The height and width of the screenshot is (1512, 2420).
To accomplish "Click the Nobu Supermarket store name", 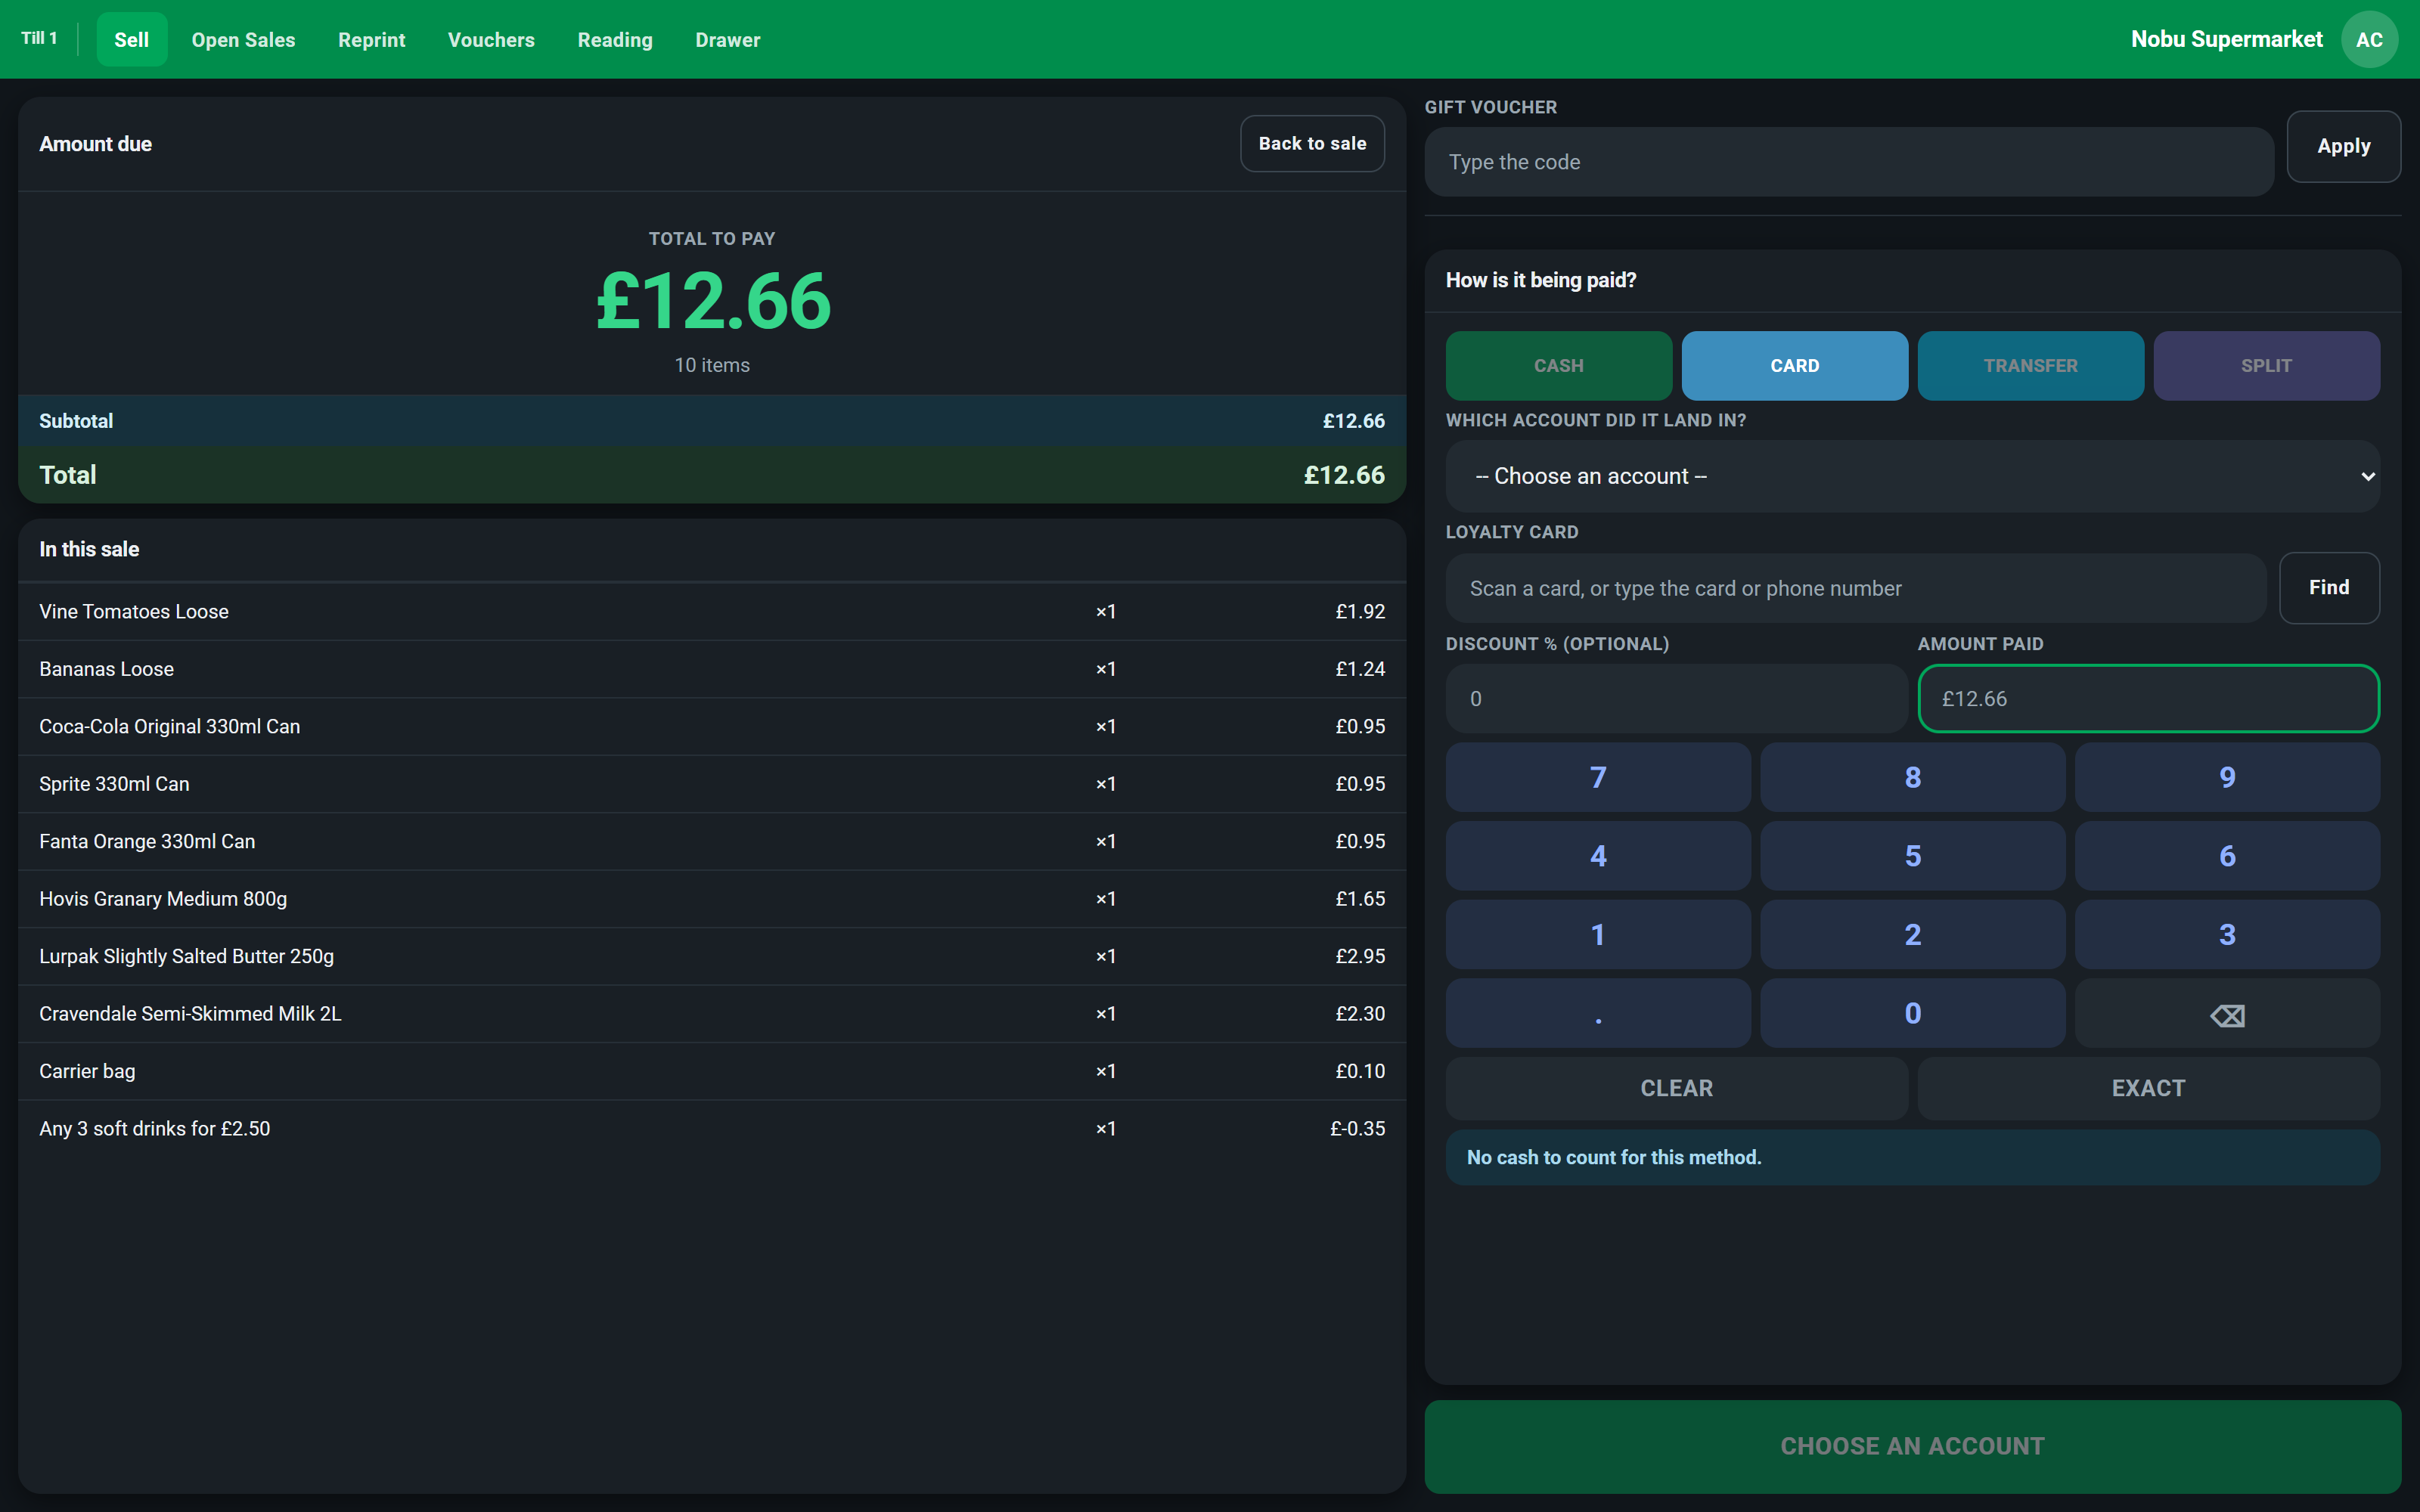I will coord(2226,39).
